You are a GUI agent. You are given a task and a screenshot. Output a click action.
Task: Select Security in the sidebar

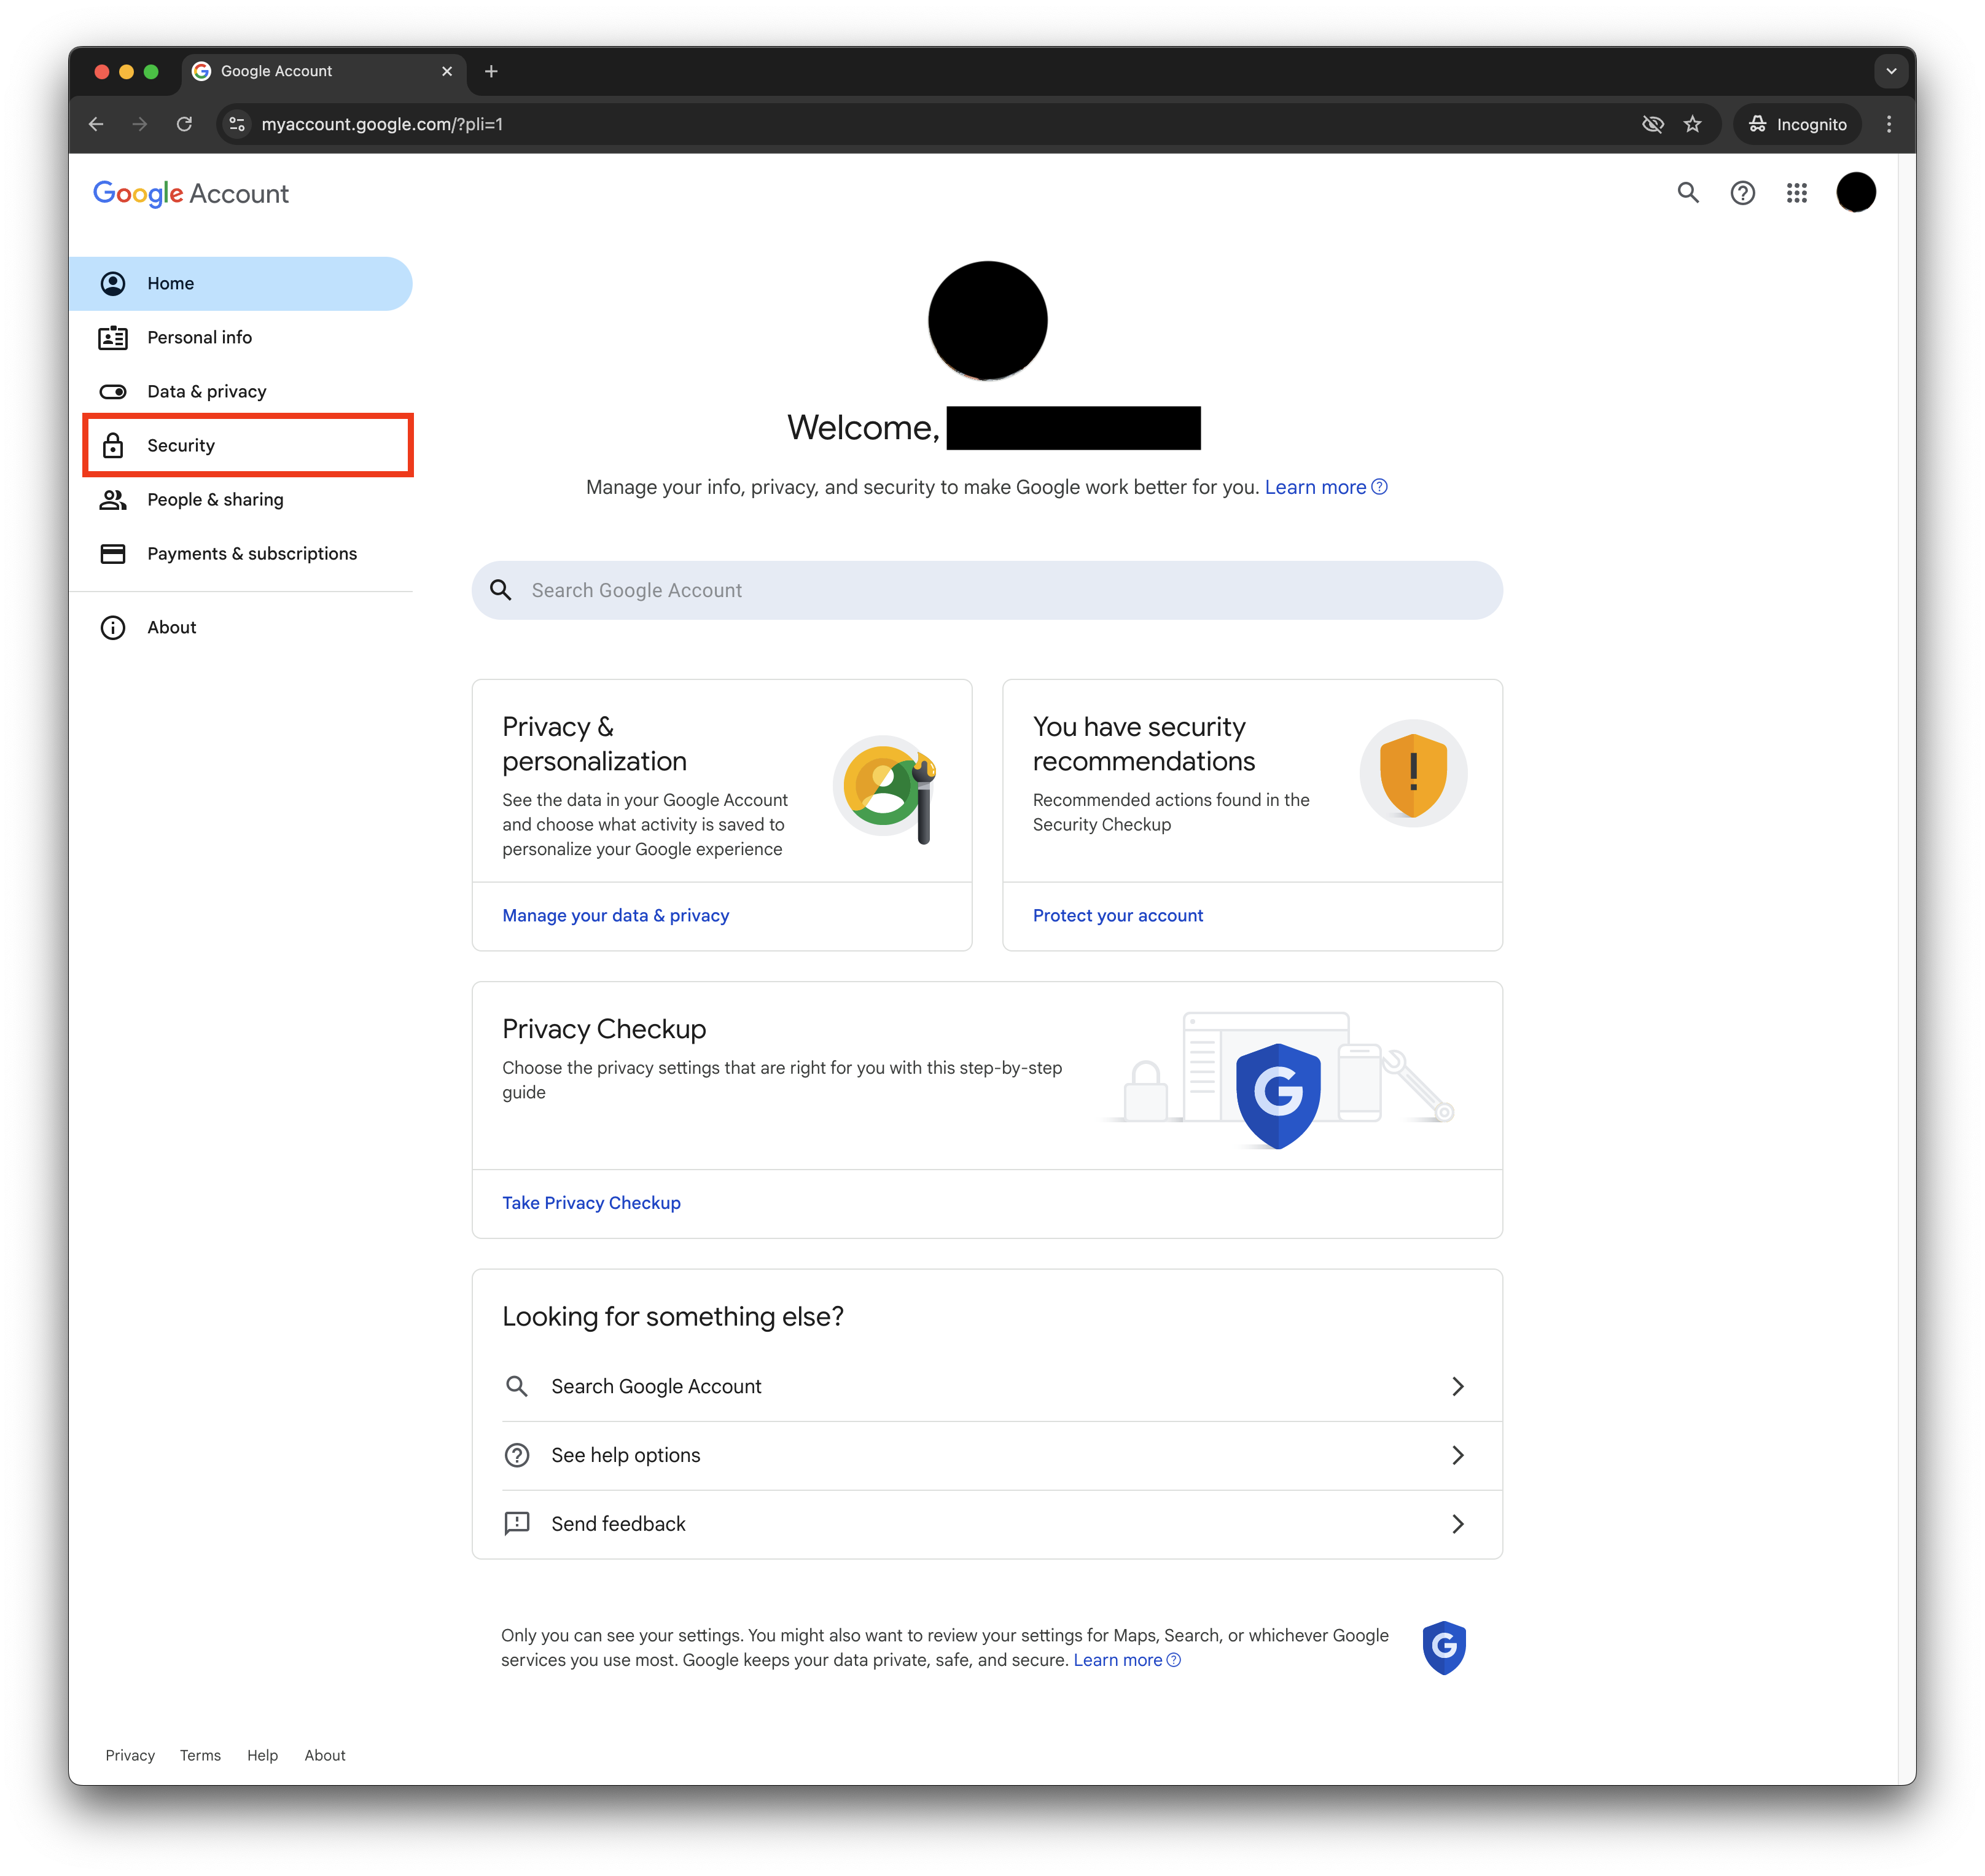click(x=181, y=445)
